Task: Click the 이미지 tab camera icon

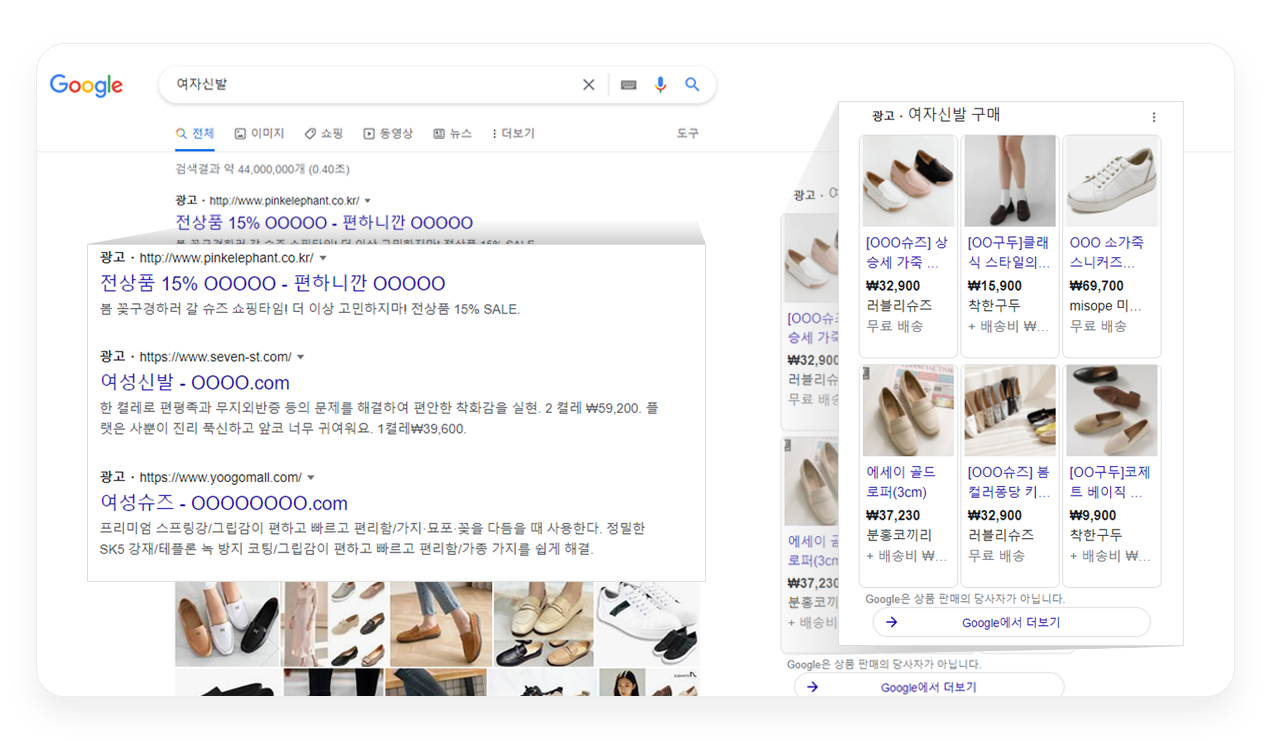Action: (242, 132)
